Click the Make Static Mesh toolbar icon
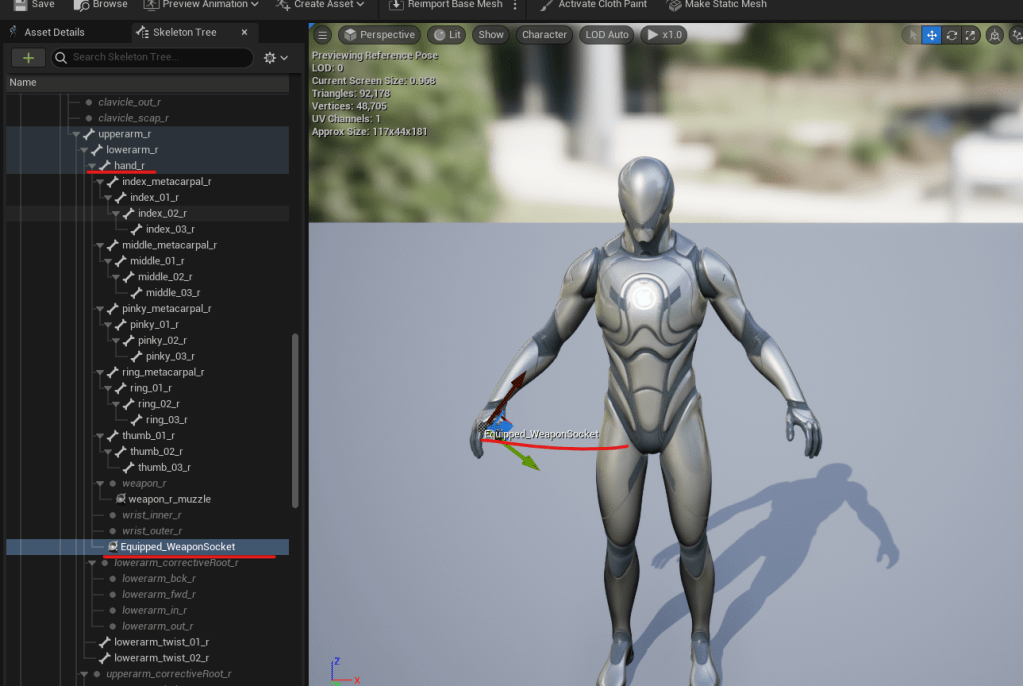 point(674,5)
